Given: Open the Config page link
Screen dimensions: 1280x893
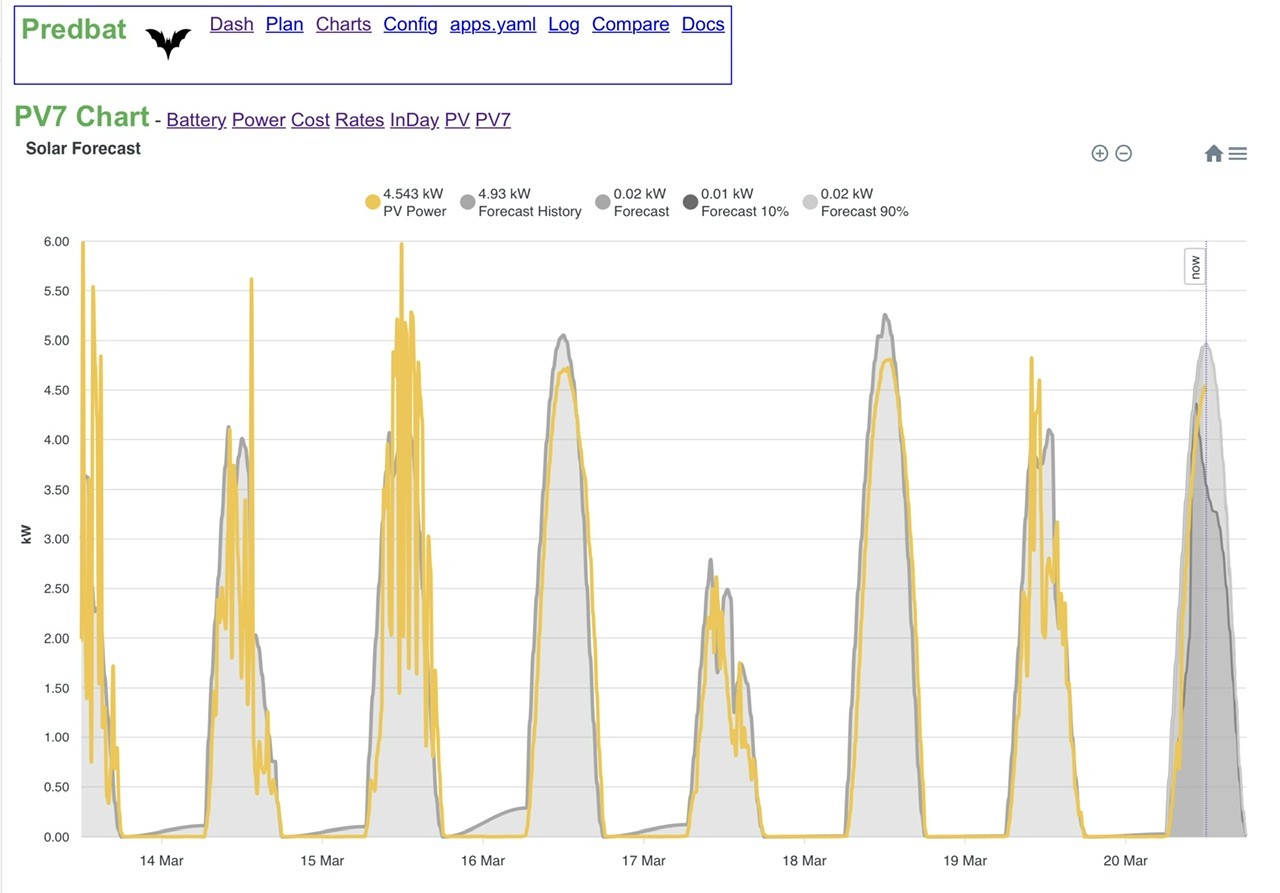Looking at the screenshot, I should (410, 24).
